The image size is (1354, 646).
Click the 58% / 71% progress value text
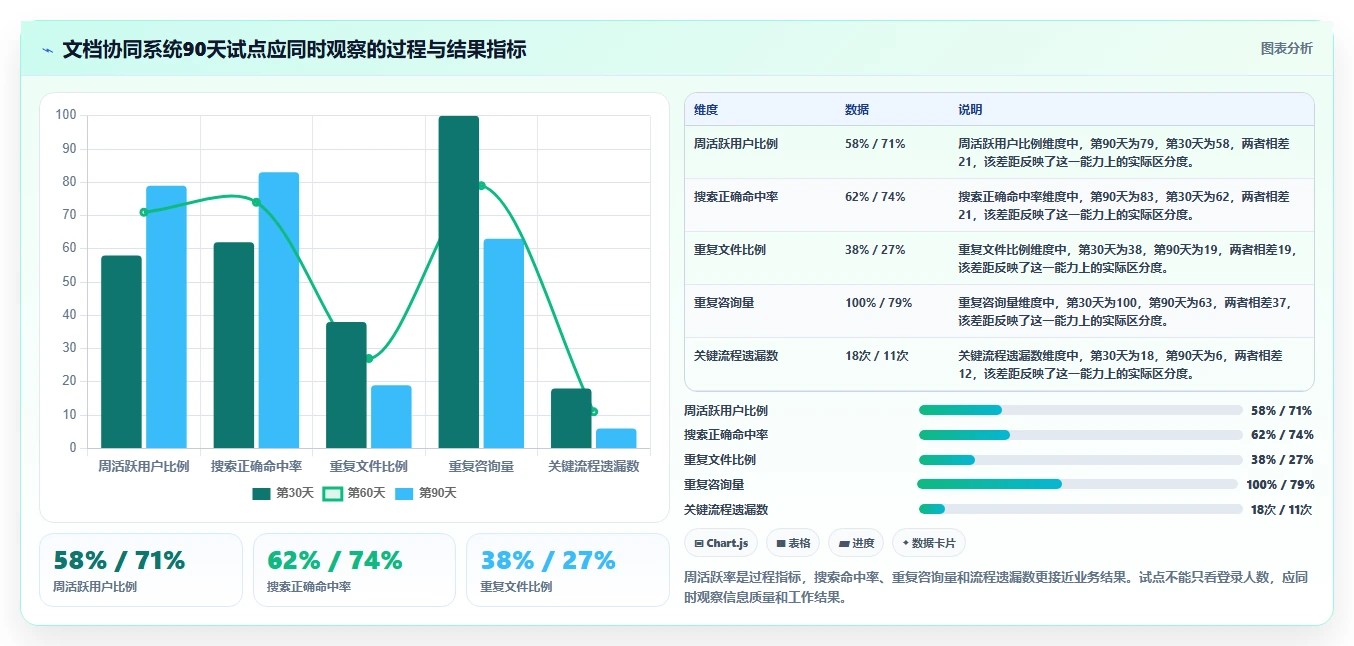[x=1281, y=411]
